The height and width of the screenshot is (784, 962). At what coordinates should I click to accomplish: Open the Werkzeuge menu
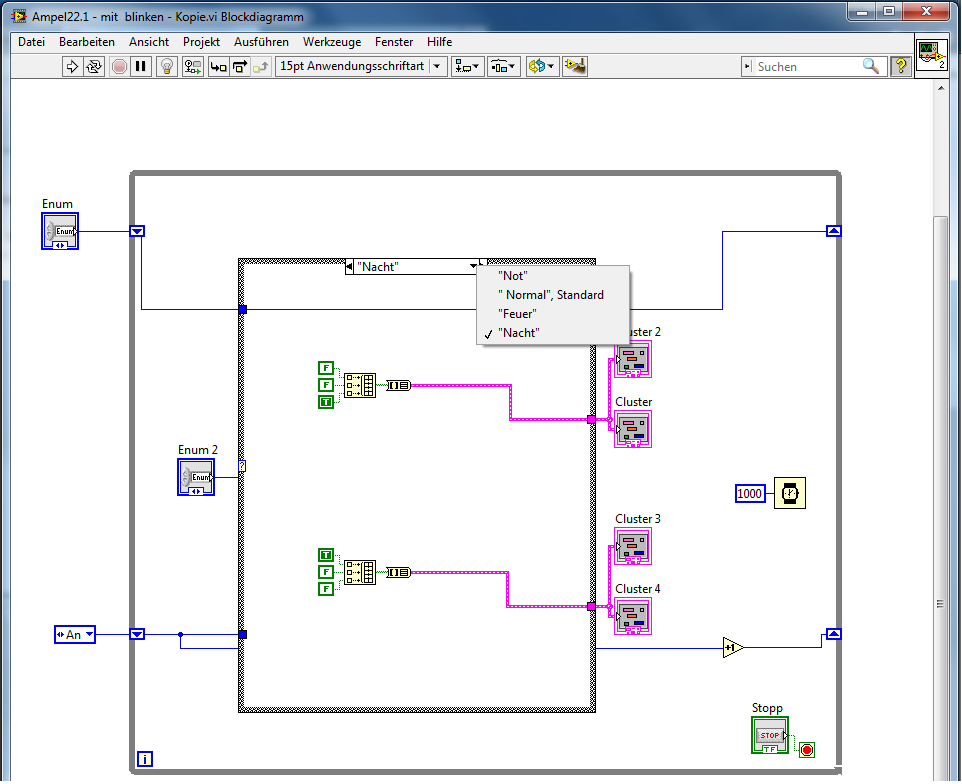pyautogui.click(x=332, y=42)
